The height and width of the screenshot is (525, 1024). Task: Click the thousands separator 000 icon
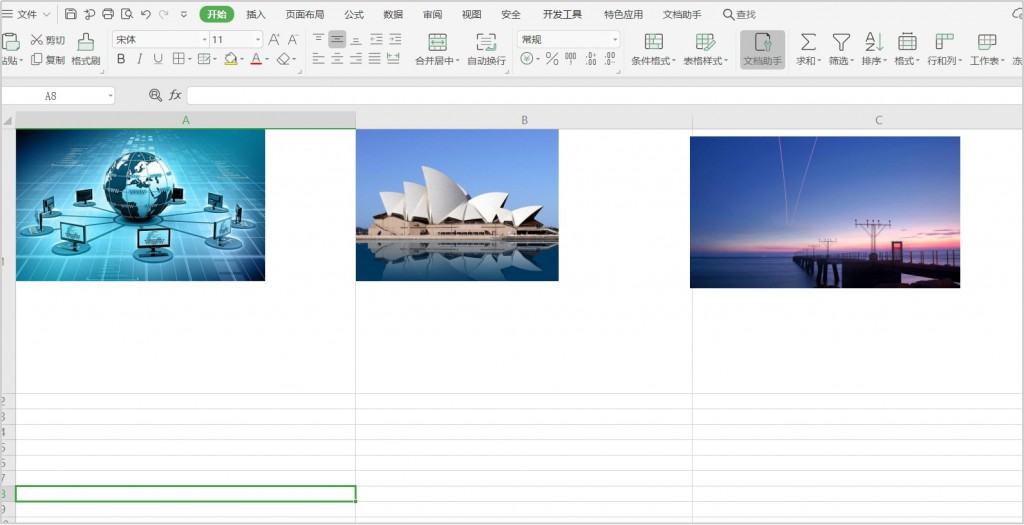click(571, 59)
